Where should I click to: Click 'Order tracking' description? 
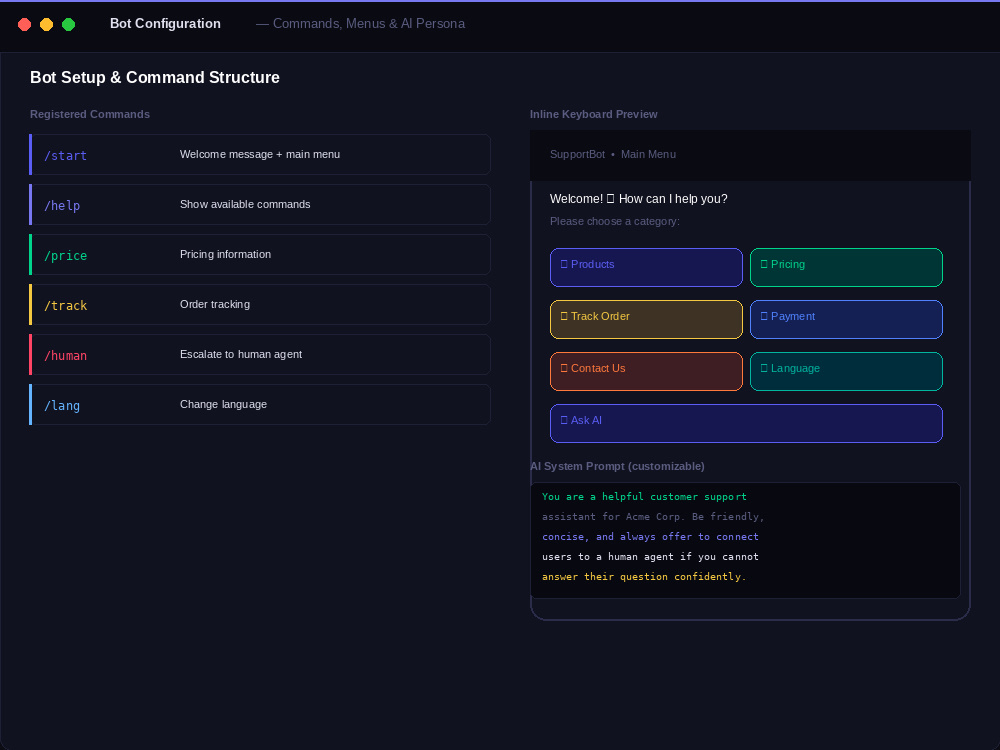point(215,304)
